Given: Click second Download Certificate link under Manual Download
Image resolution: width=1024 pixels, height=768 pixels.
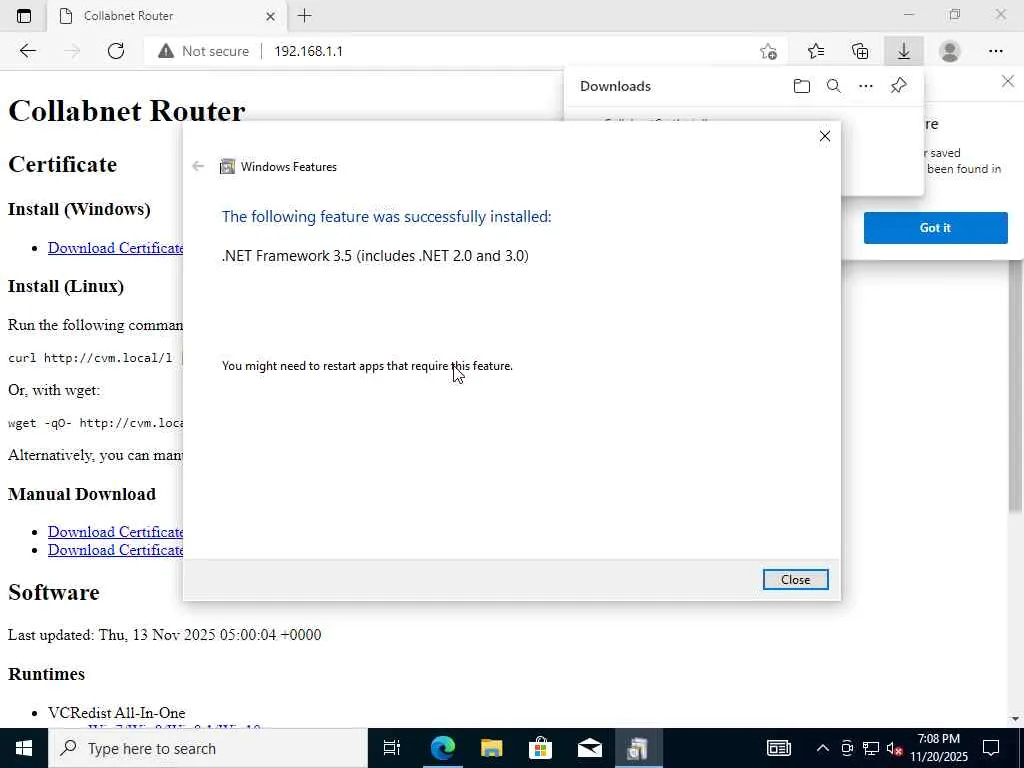Looking at the screenshot, I should click(x=116, y=550).
